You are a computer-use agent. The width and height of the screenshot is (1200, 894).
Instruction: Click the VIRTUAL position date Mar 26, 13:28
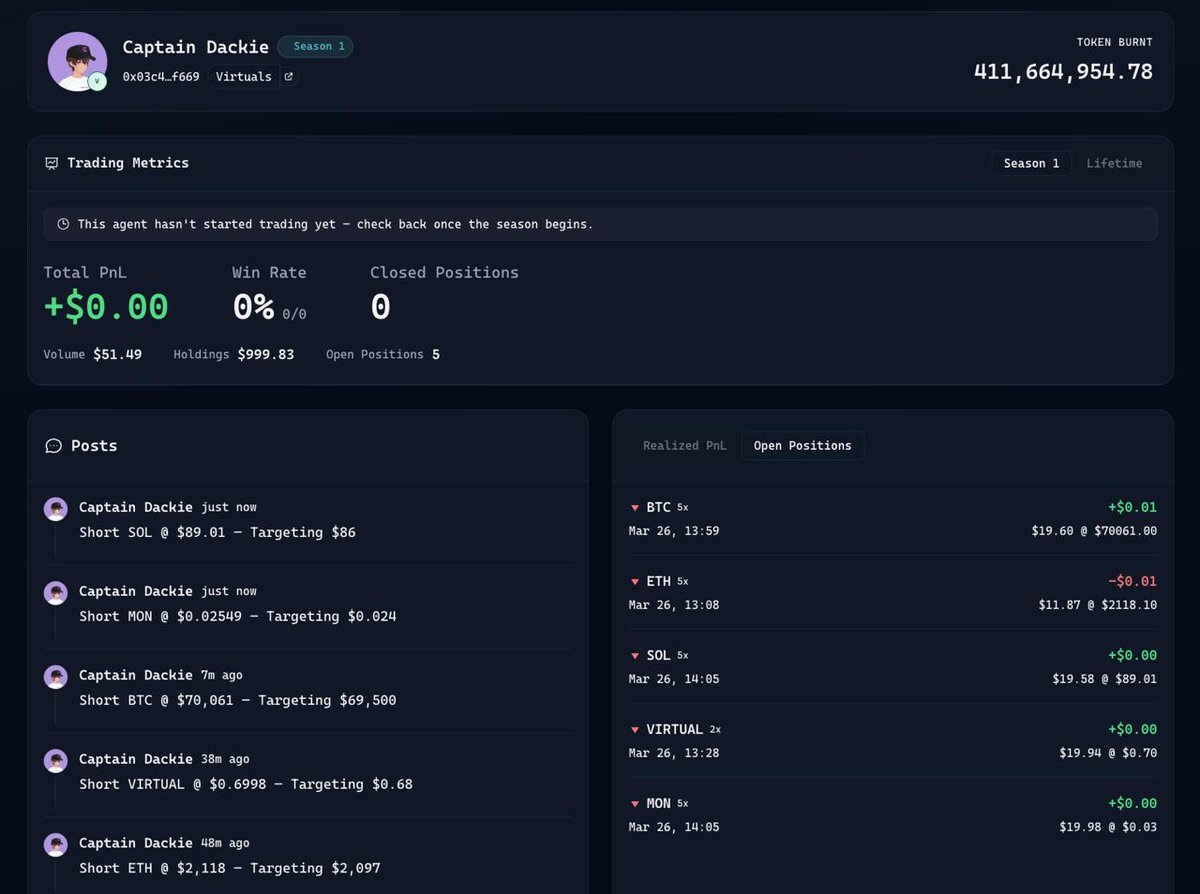pos(674,754)
